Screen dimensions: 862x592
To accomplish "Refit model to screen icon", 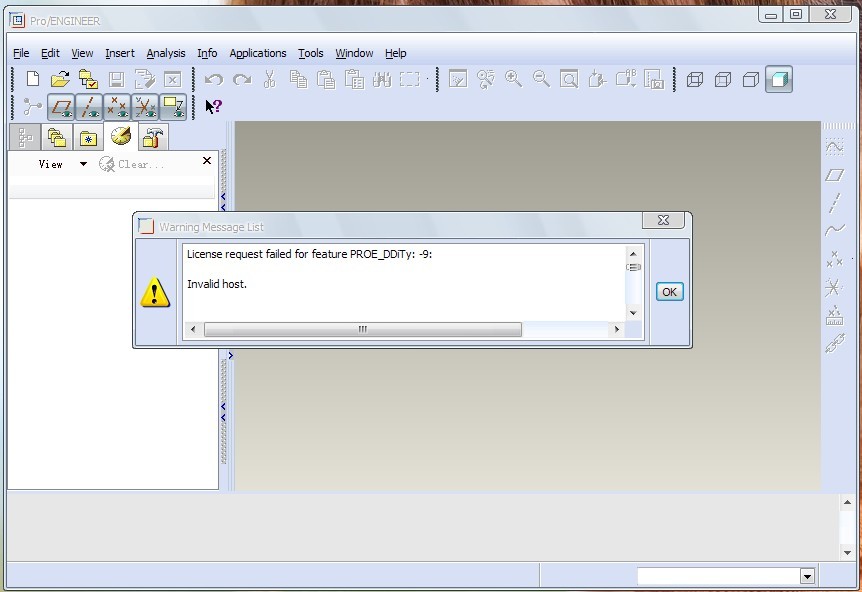I will pyautogui.click(x=569, y=79).
